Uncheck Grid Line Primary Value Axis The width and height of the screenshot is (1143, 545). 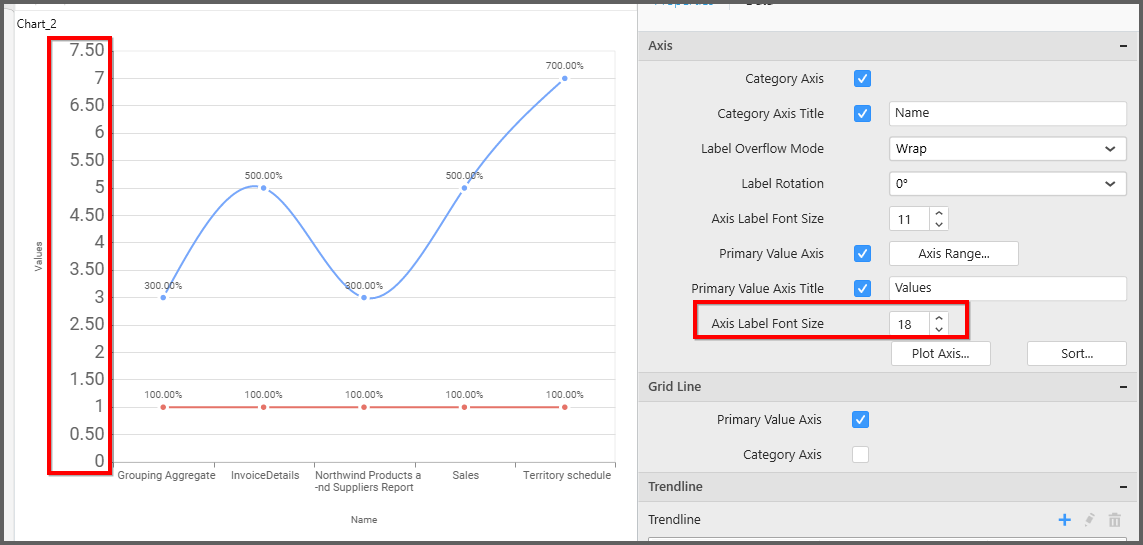click(x=860, y=420)
